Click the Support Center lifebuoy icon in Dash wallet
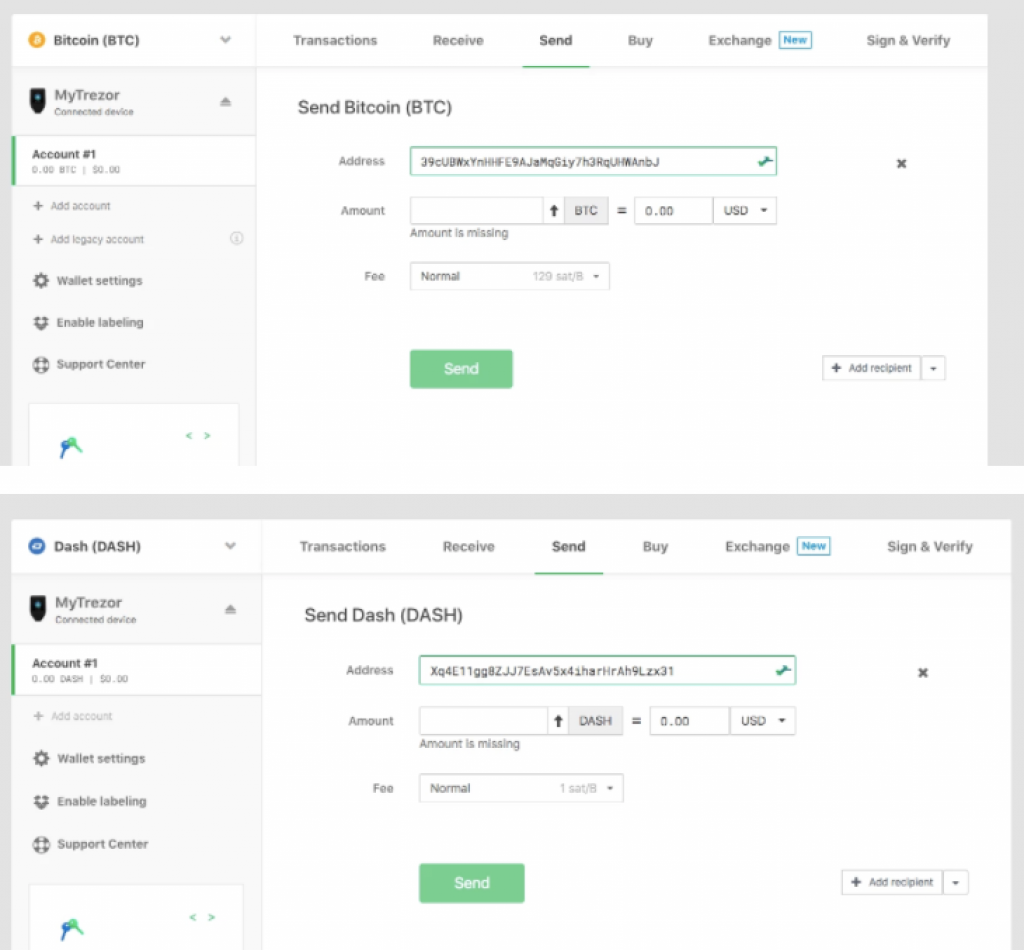 click(41, 844)
